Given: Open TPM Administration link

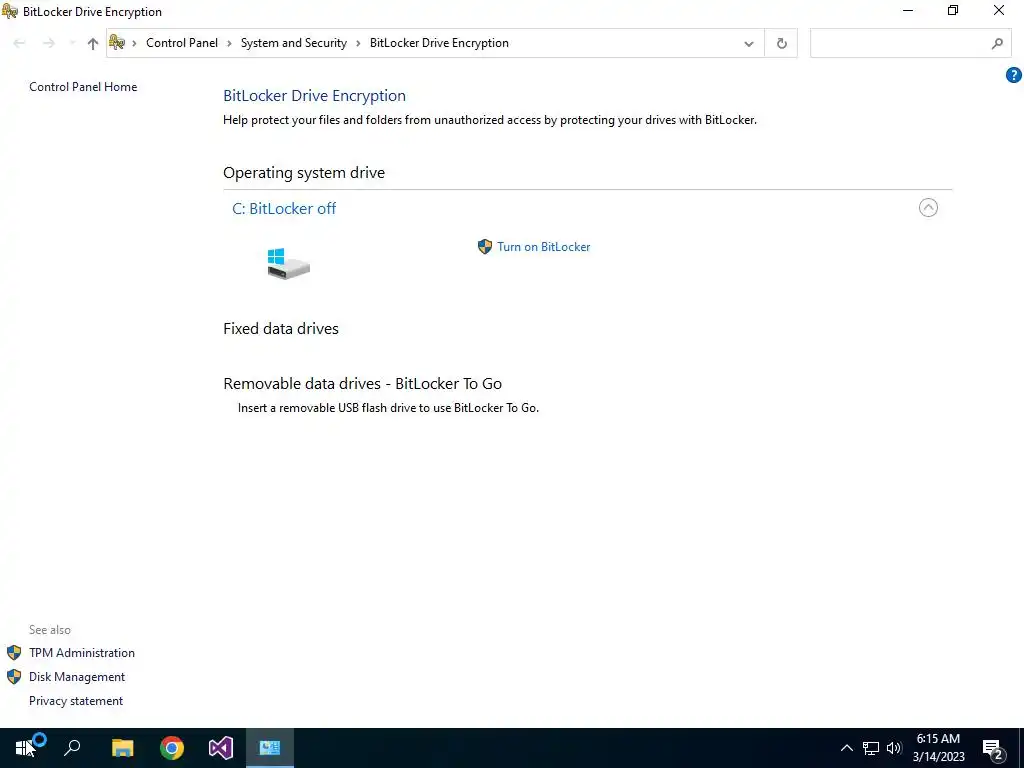Looking at the screenshot, I should pyautogui.click(x=82, y=652).
